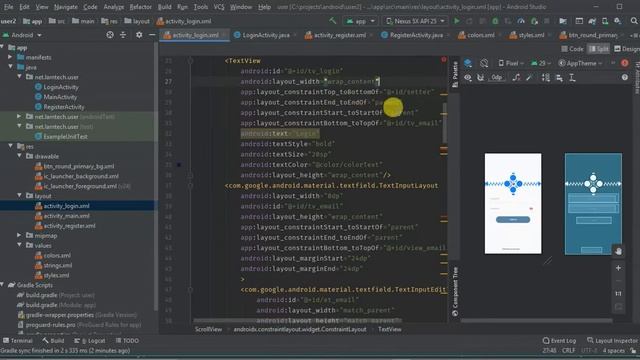Run the app with green play button
This screenshot has width=640, height=360.
click(457, 21)
